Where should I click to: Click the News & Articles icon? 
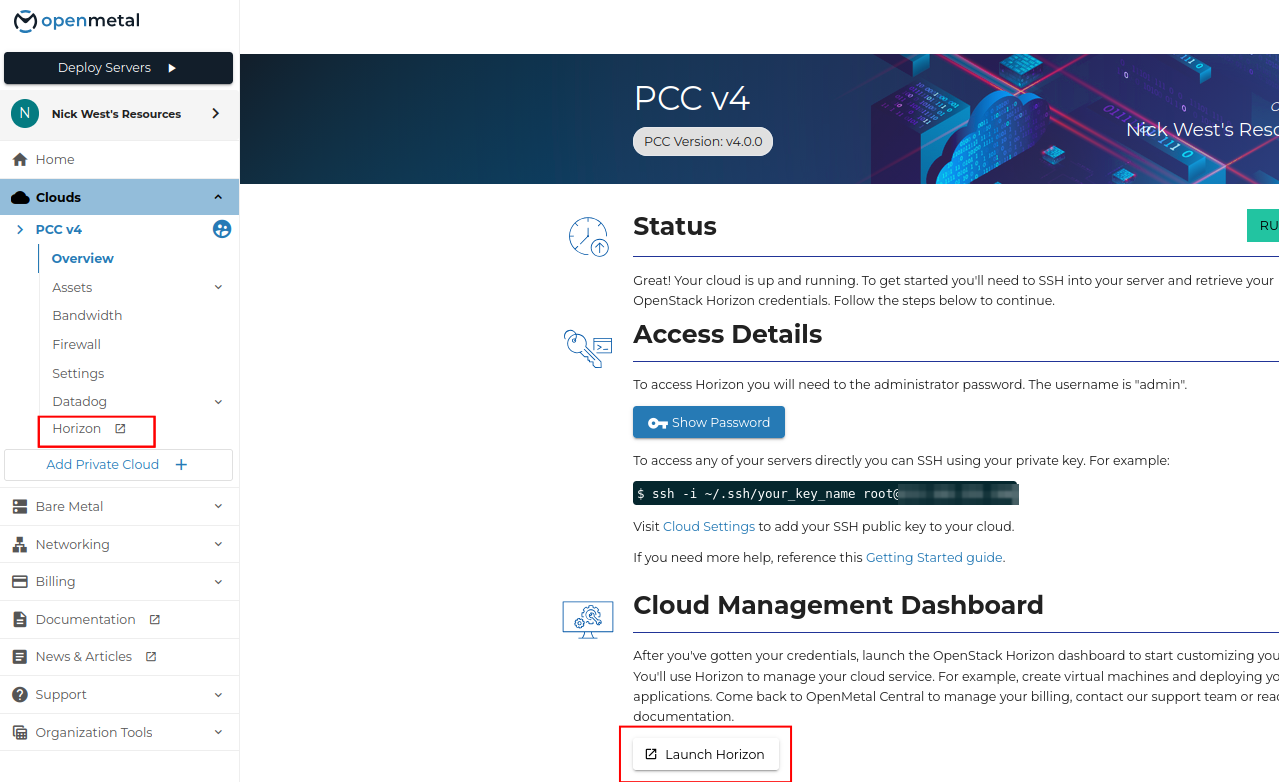19,657
